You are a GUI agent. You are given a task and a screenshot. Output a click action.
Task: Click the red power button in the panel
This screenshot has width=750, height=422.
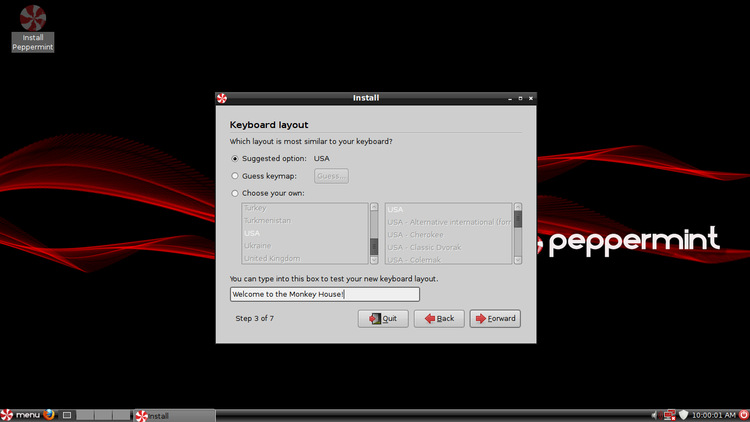point(744,415)
